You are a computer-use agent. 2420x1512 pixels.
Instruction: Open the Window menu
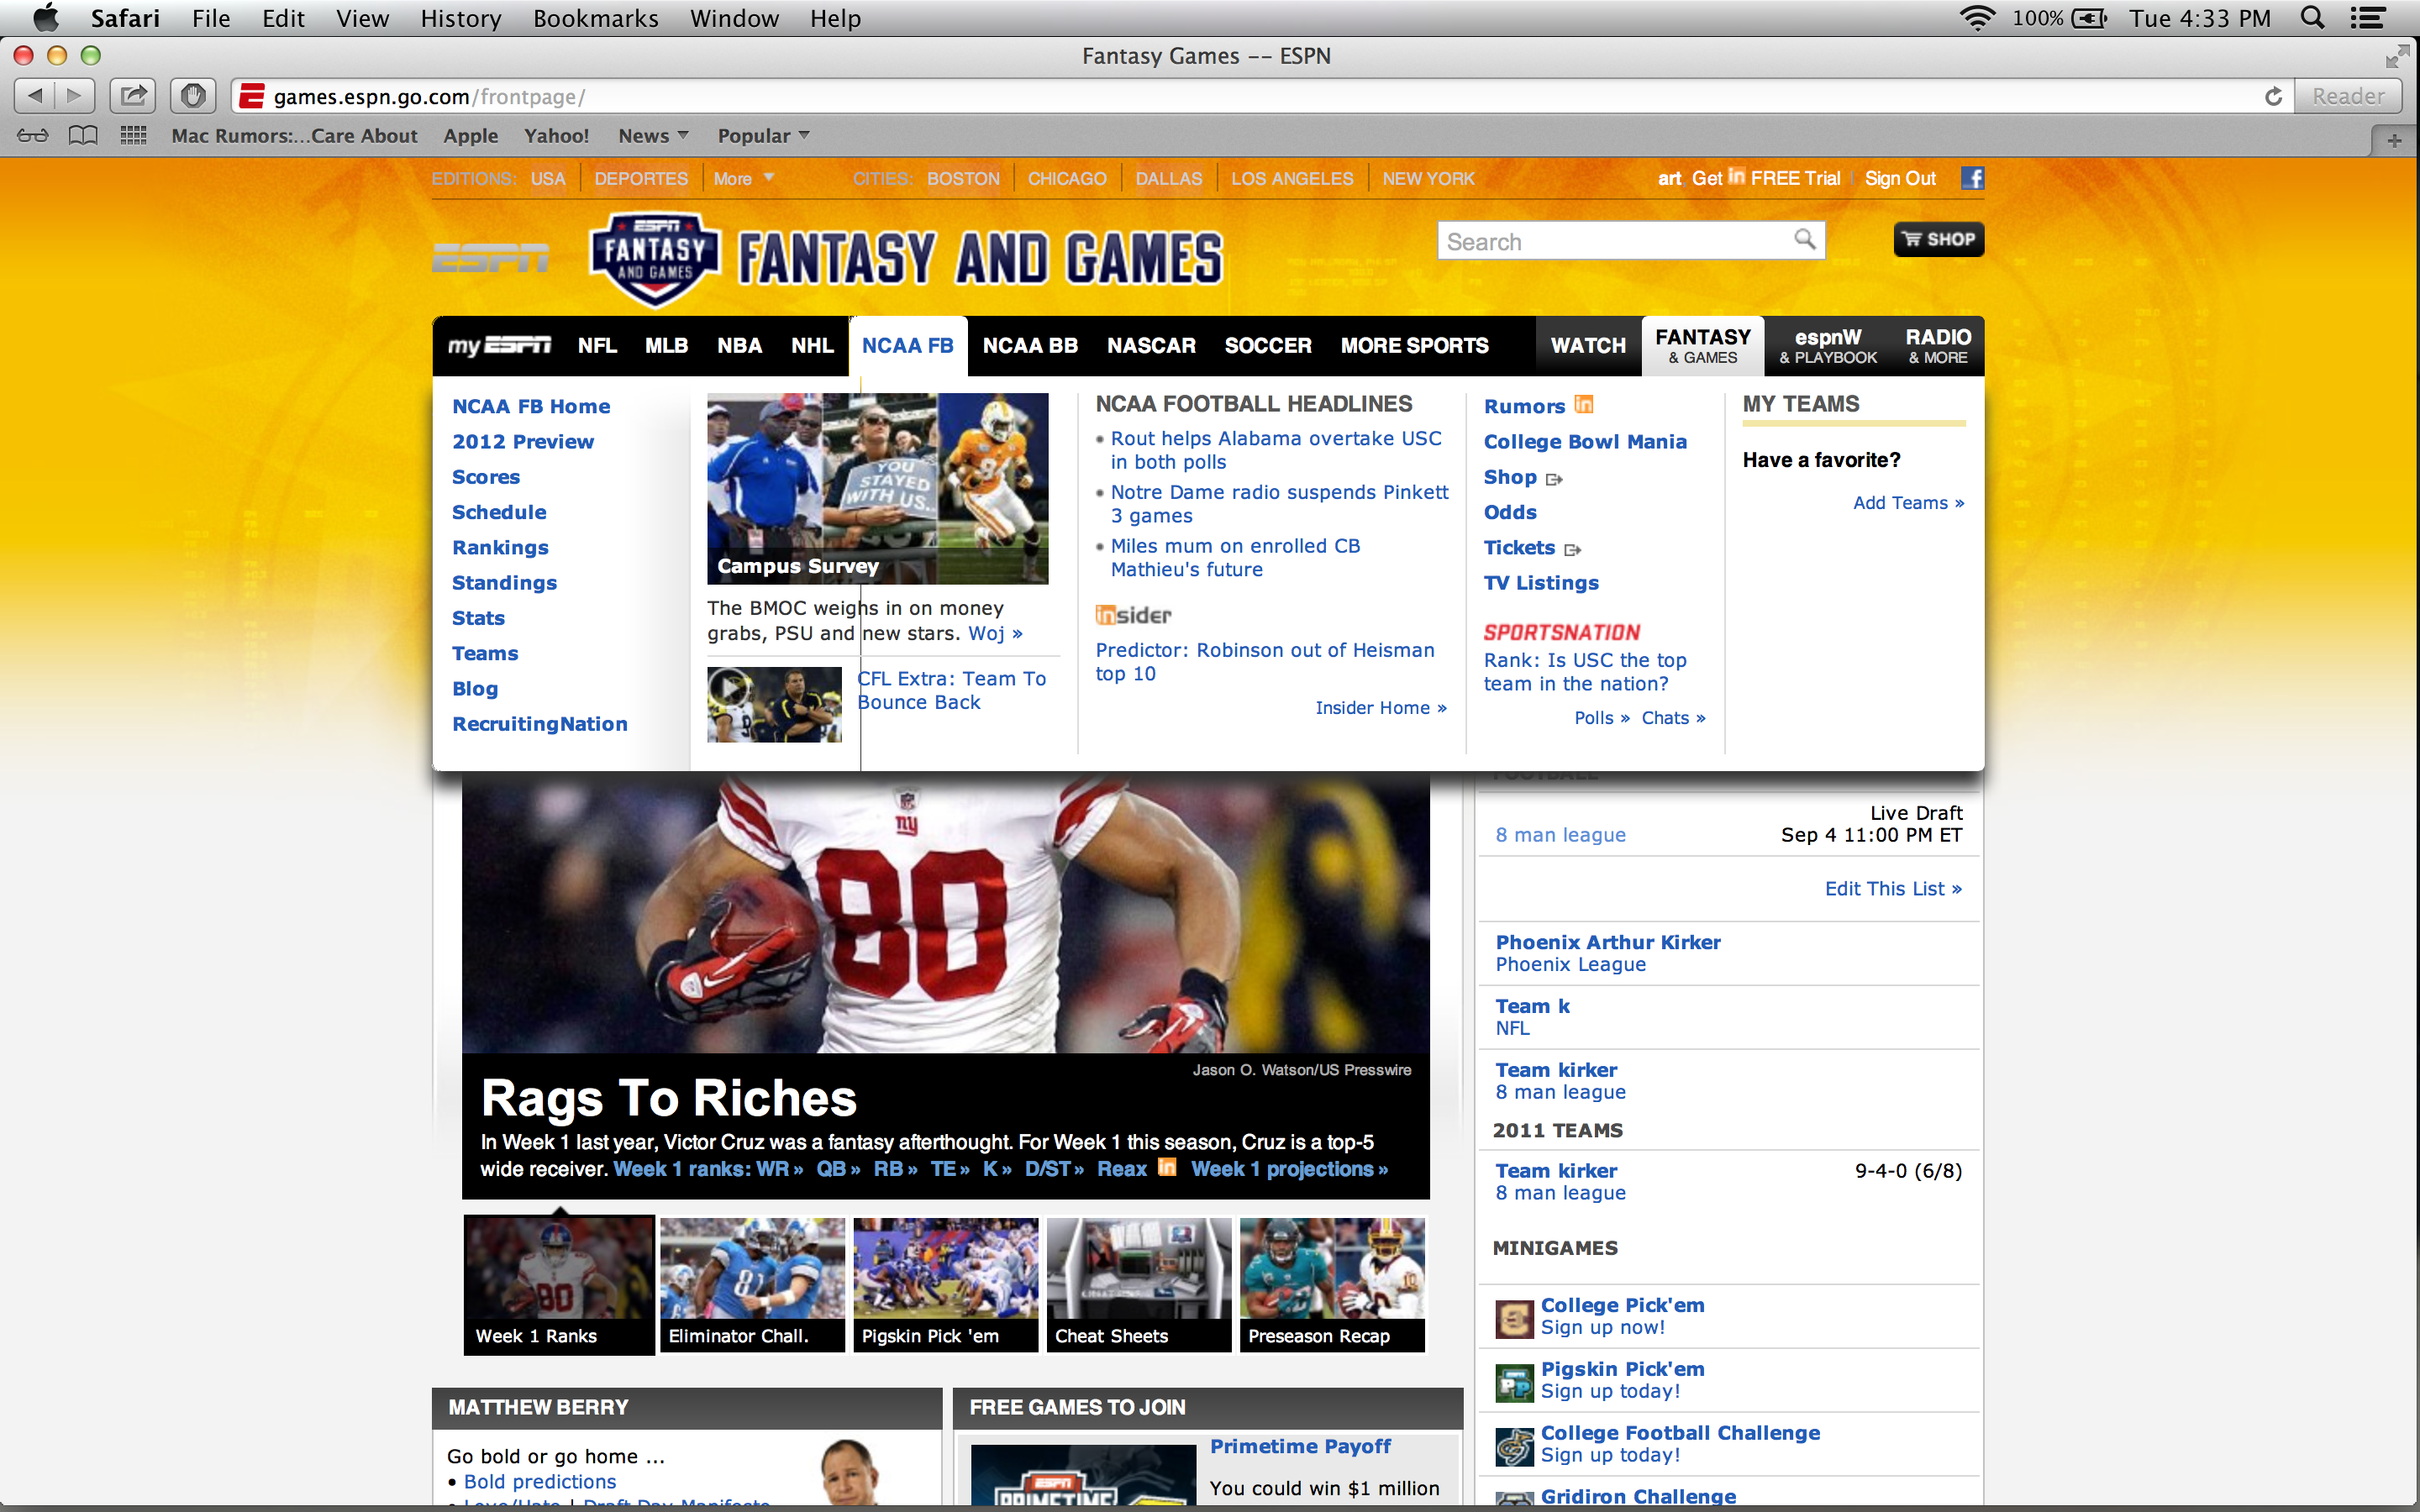click(x=734, y=18)
